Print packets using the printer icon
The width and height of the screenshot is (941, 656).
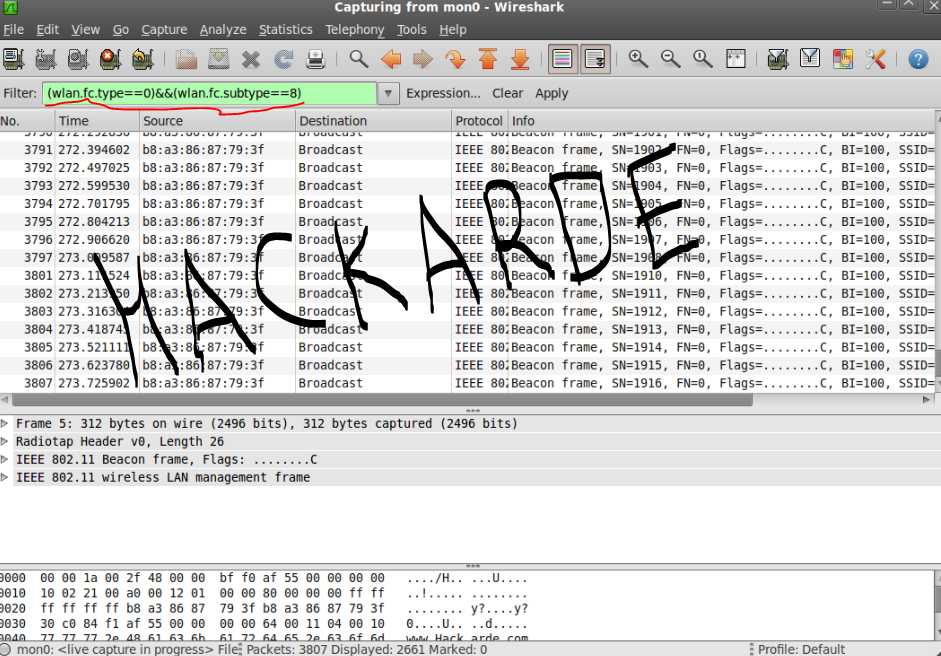pos(316,59)
